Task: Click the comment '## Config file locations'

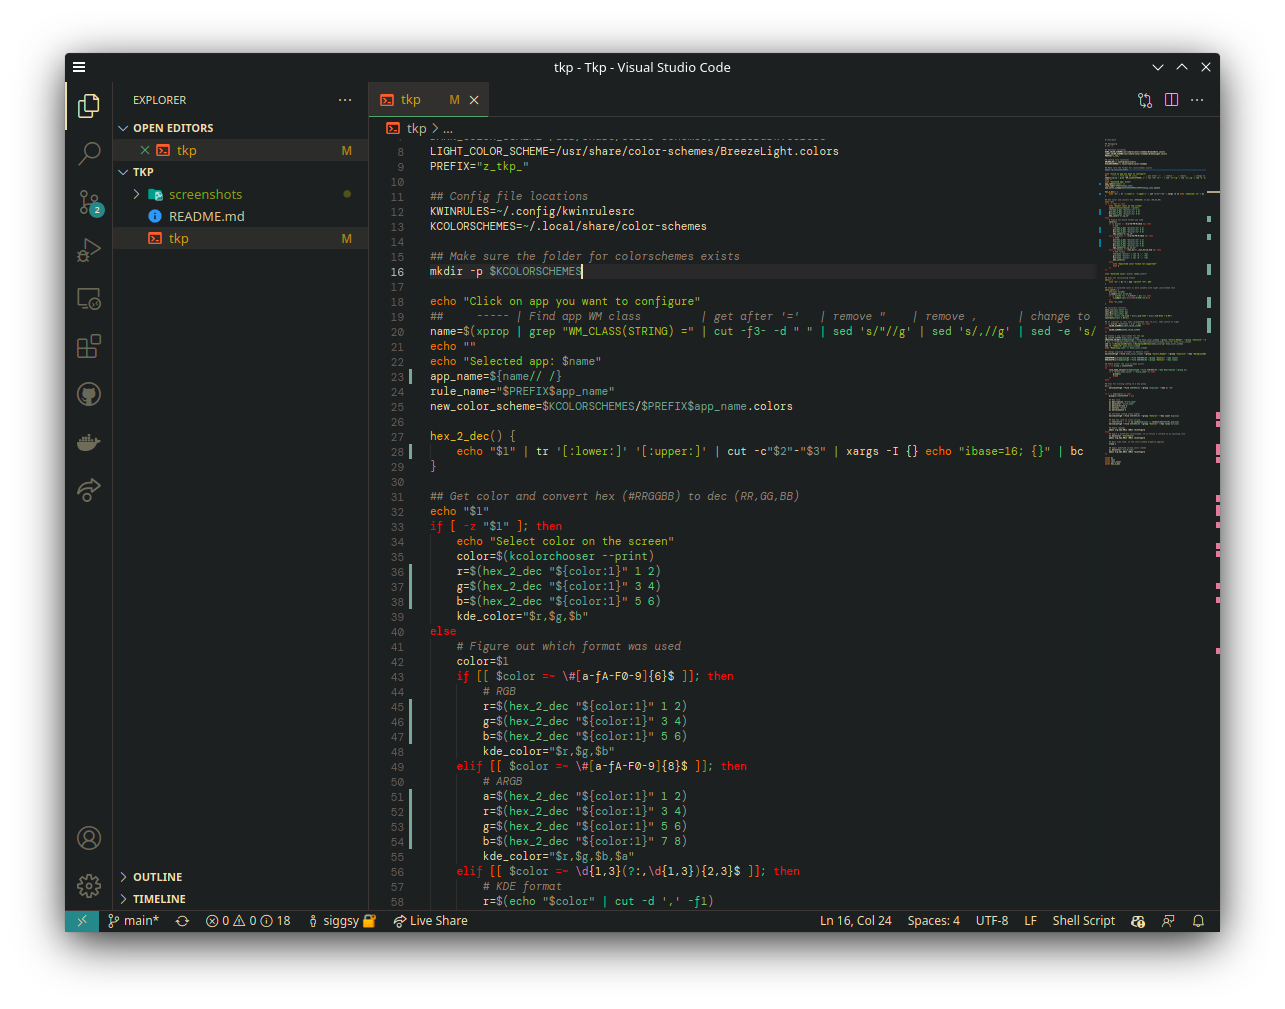Action: [x=509, y=196]
